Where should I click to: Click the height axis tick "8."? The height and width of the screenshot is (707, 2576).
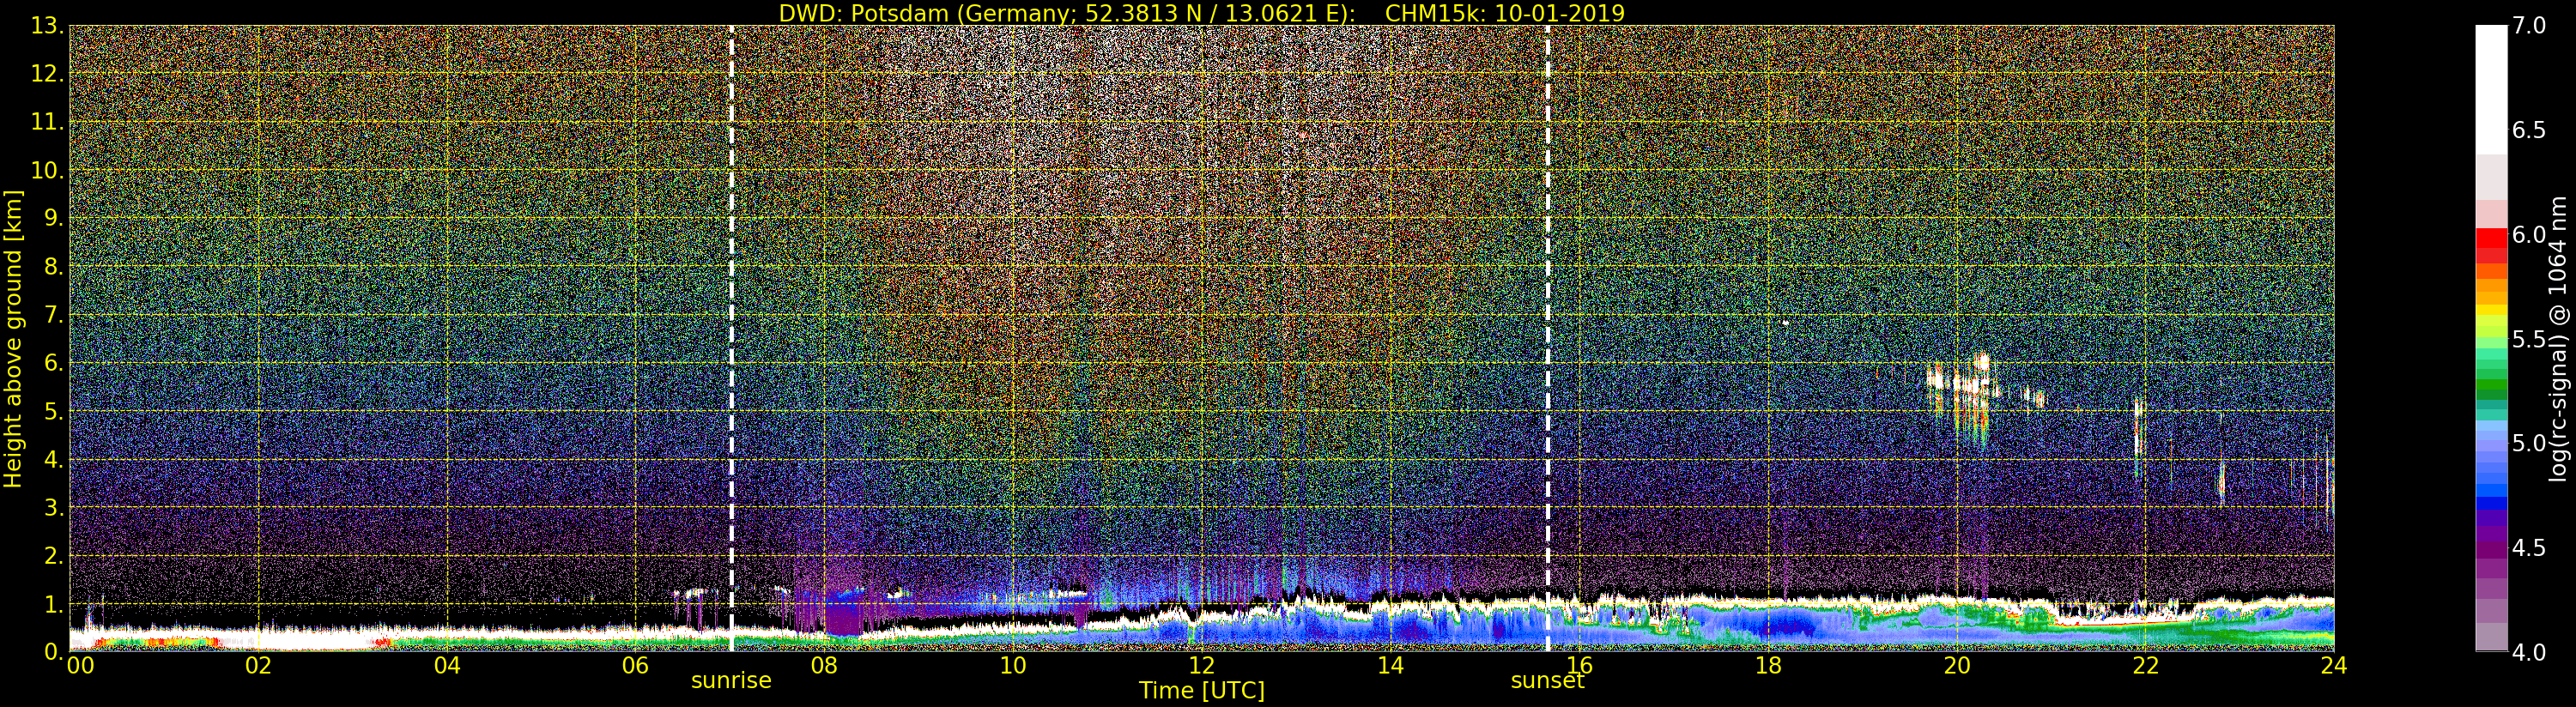click(x=53, y=267)
